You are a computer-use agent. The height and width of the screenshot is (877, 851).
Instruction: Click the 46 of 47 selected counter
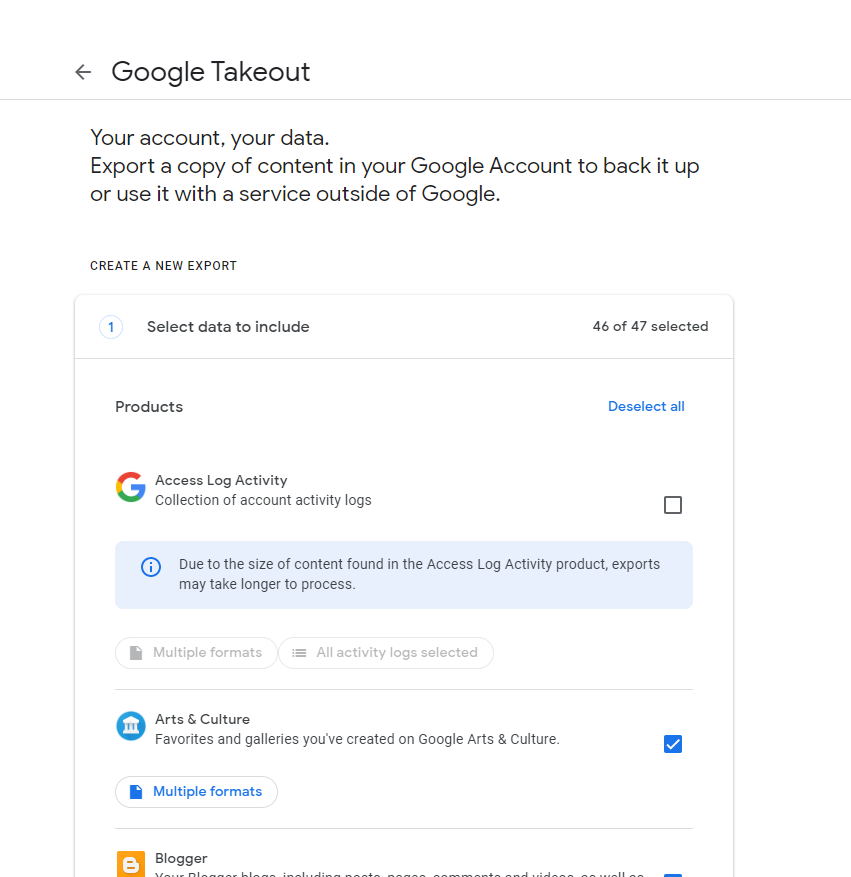click(x=650, y=327)
